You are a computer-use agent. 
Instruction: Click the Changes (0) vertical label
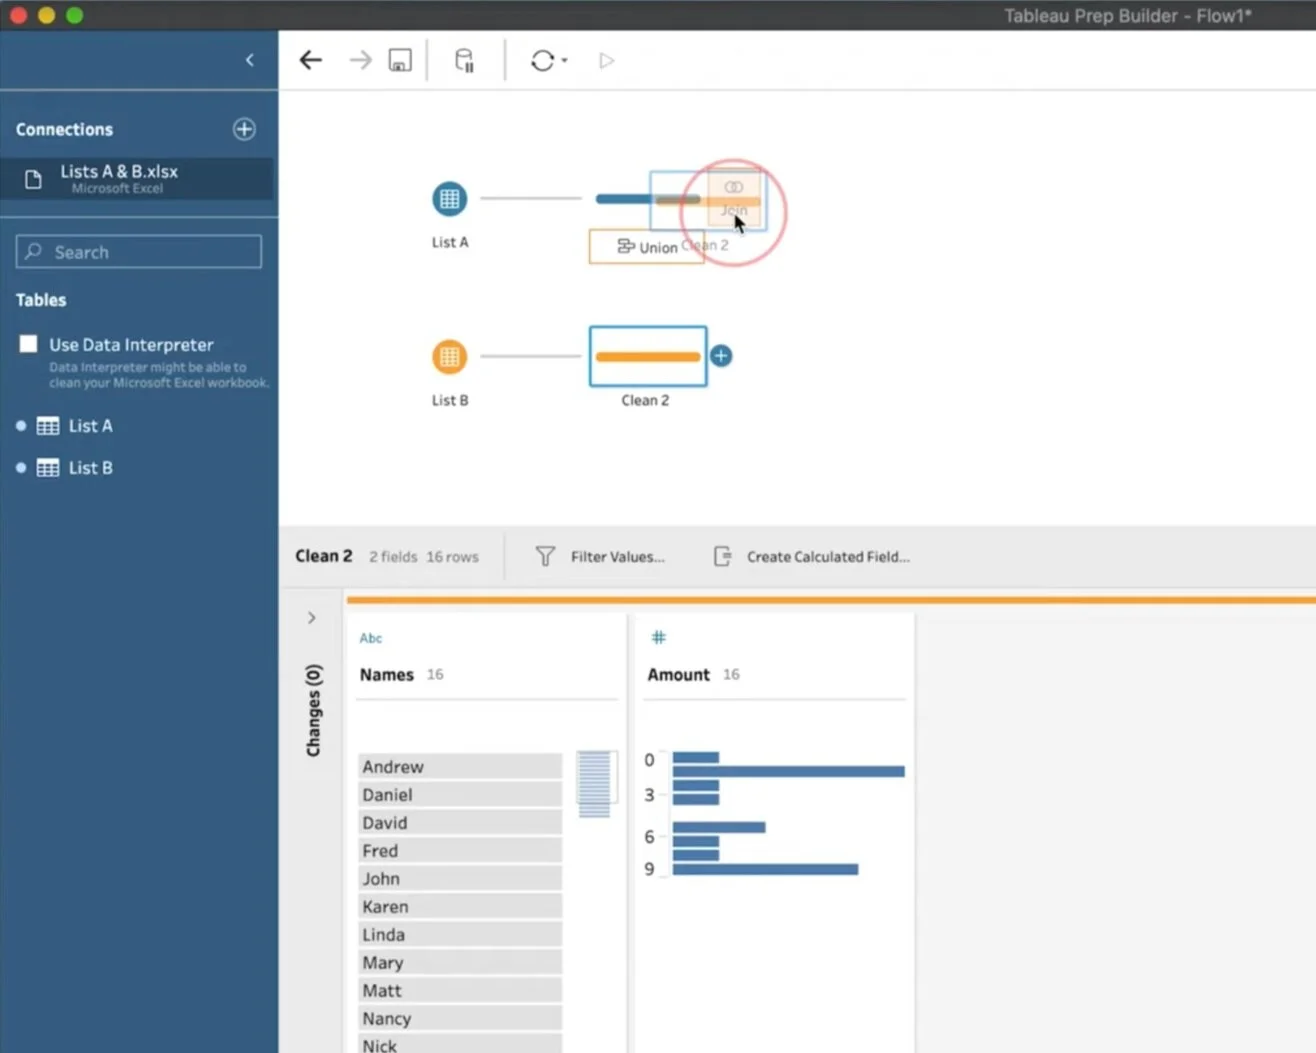[313, 710]
